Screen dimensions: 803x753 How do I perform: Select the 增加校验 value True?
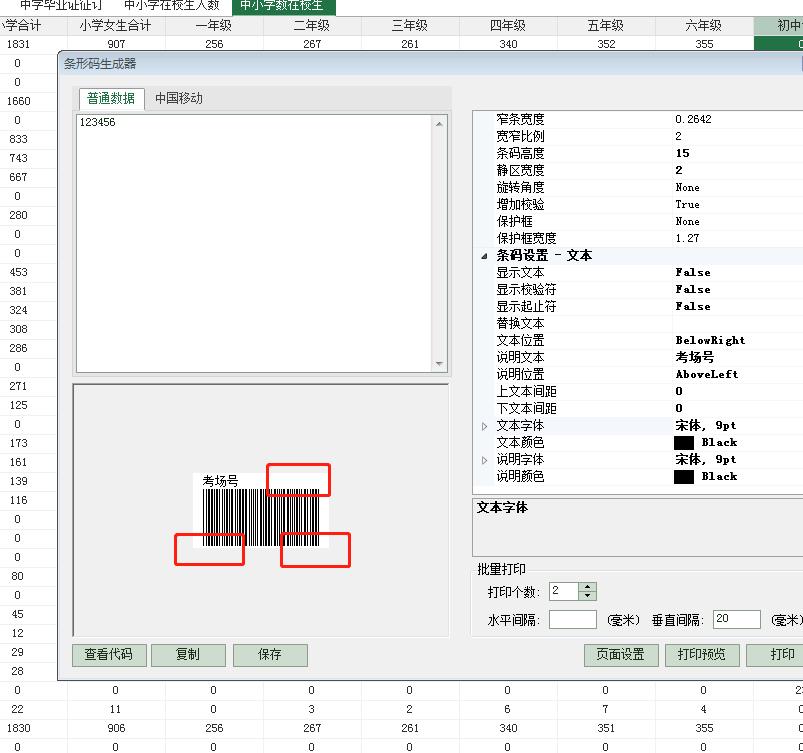687,204
